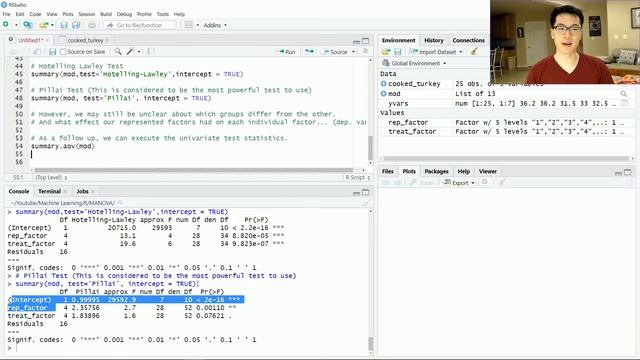This screenshot has width=640, height=360.
Task: Switch to the Packages tab
Action: coord(436,171)
